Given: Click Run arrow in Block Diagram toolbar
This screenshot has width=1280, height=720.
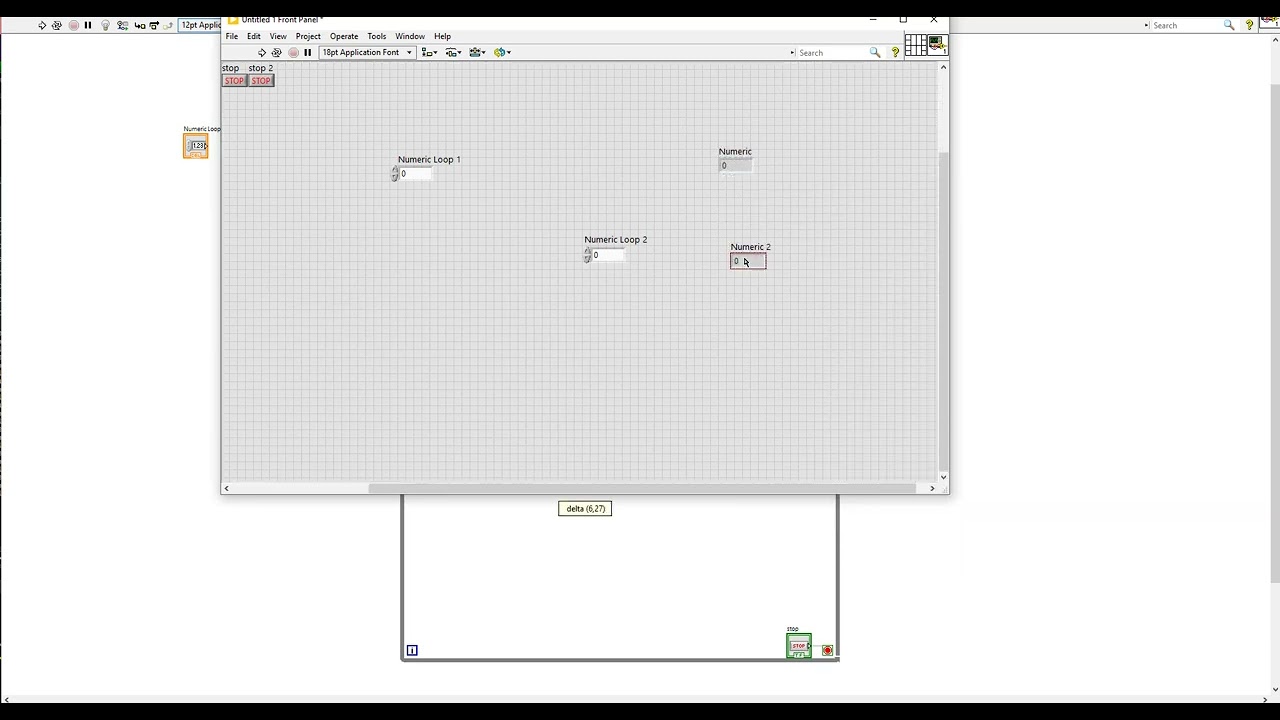Looking at the screenshot, I should 42,25.
